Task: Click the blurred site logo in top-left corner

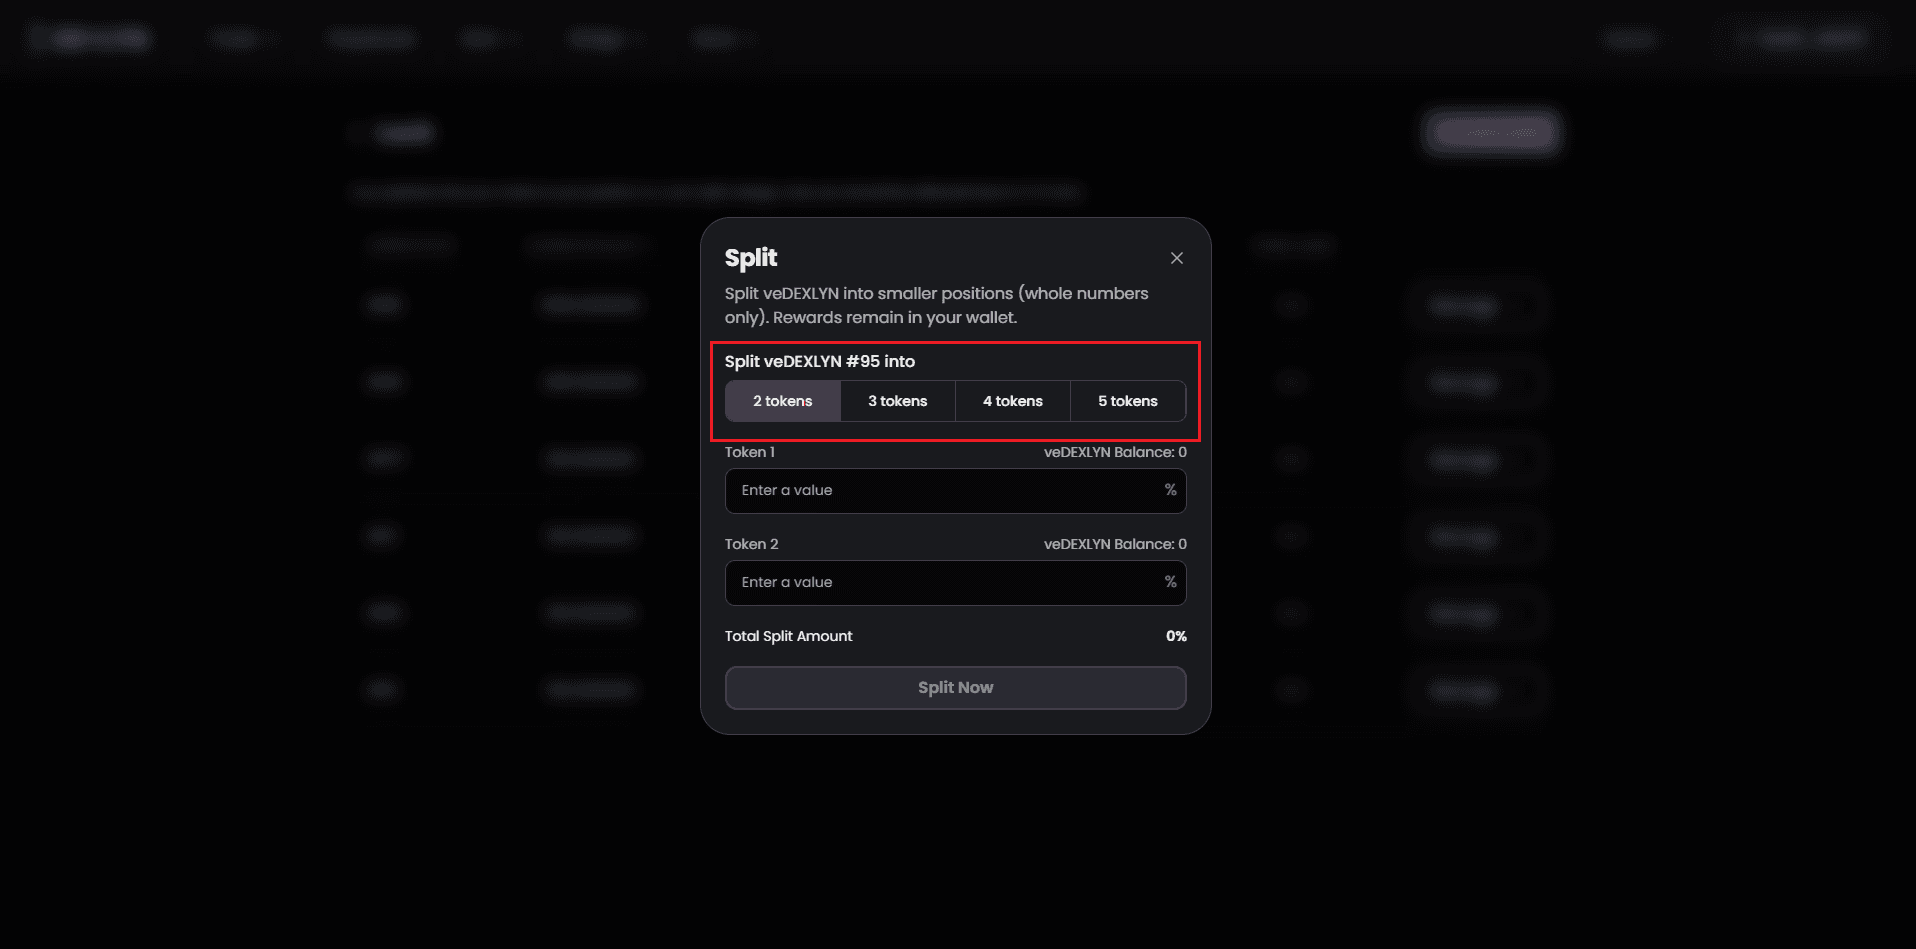Action: click(x=92, y=39)
